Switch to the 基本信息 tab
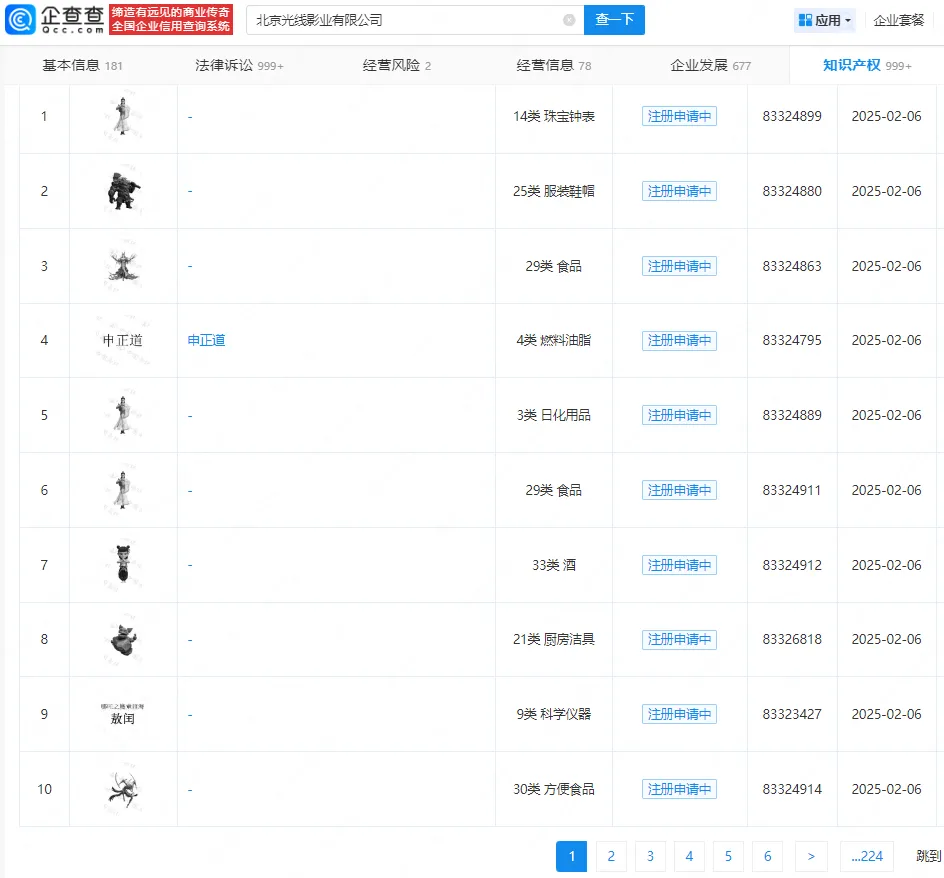This screenshot has width=944, height=878. (x=82, y=65)
